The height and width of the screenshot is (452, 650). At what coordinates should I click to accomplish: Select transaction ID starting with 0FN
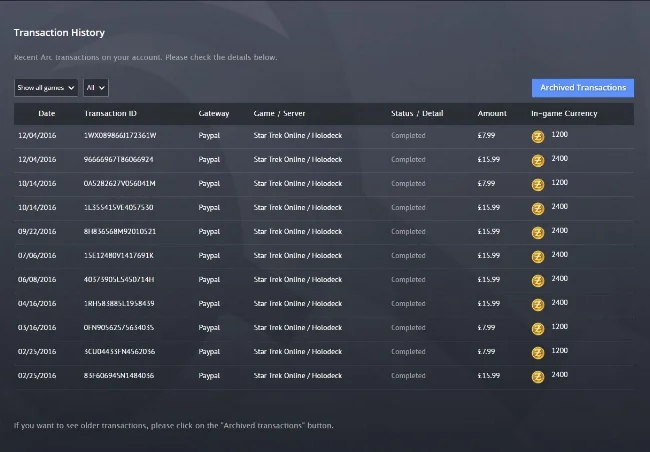pyautogui.click(x=119, y=328)
